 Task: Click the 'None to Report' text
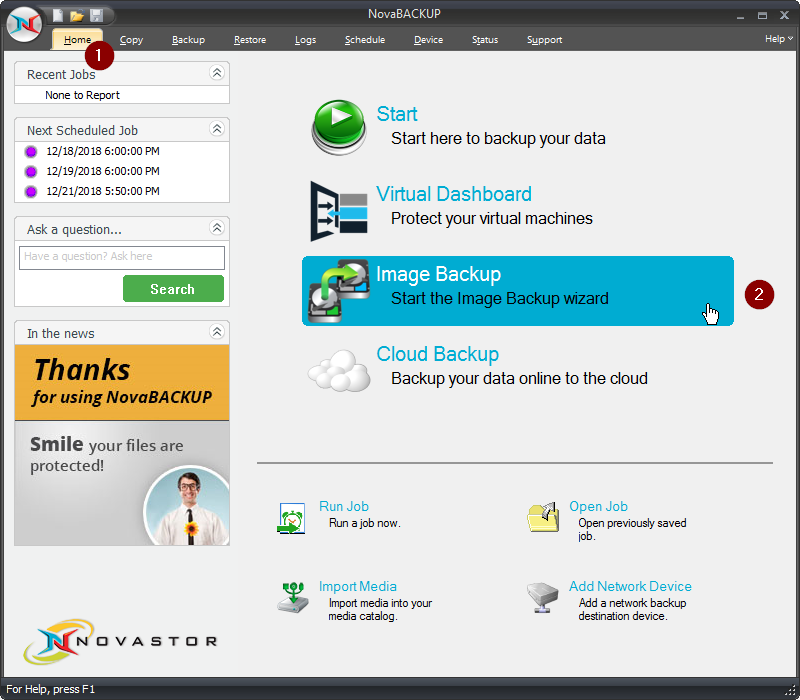coord(83,95)
